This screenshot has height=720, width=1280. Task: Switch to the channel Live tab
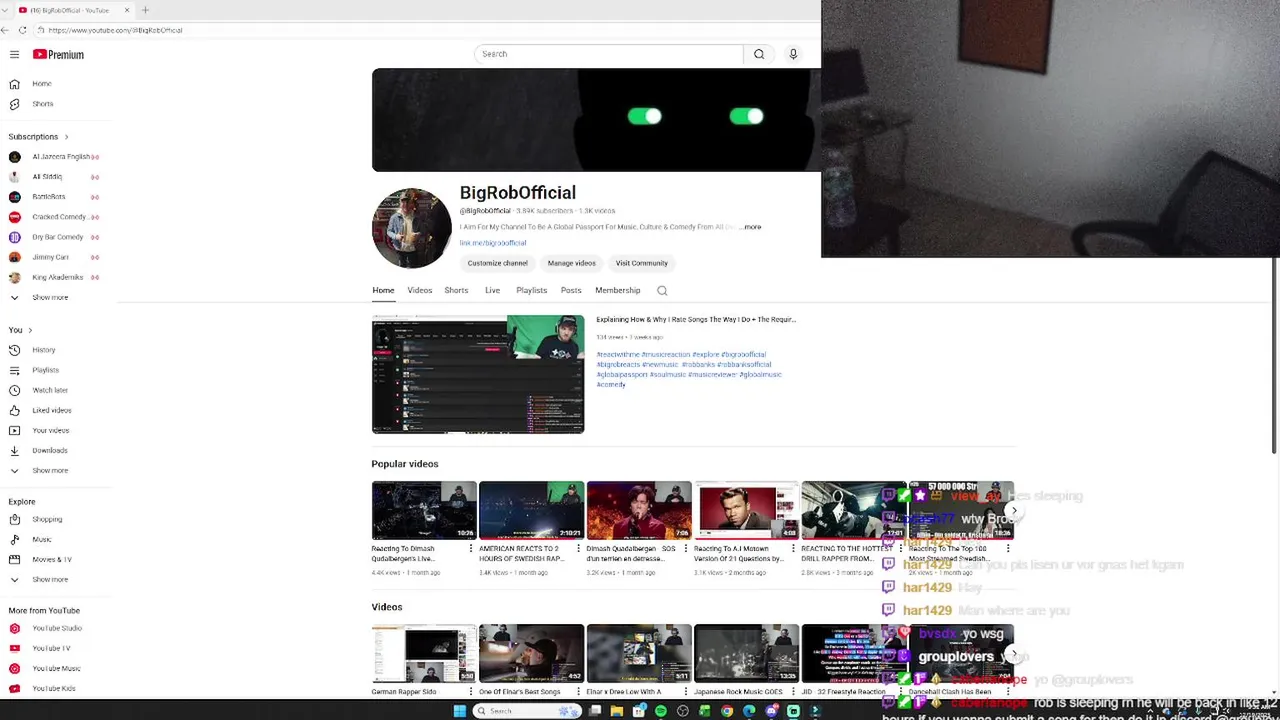coord(492,290)
